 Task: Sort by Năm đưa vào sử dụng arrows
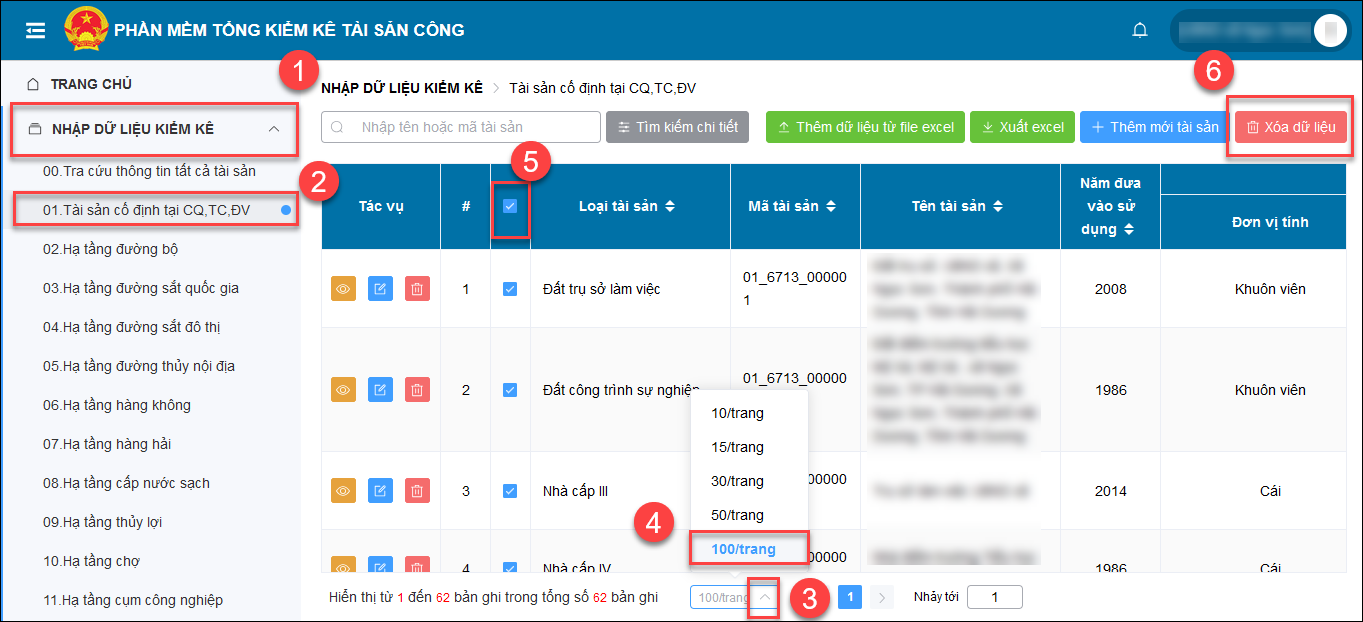(1128, 229)
